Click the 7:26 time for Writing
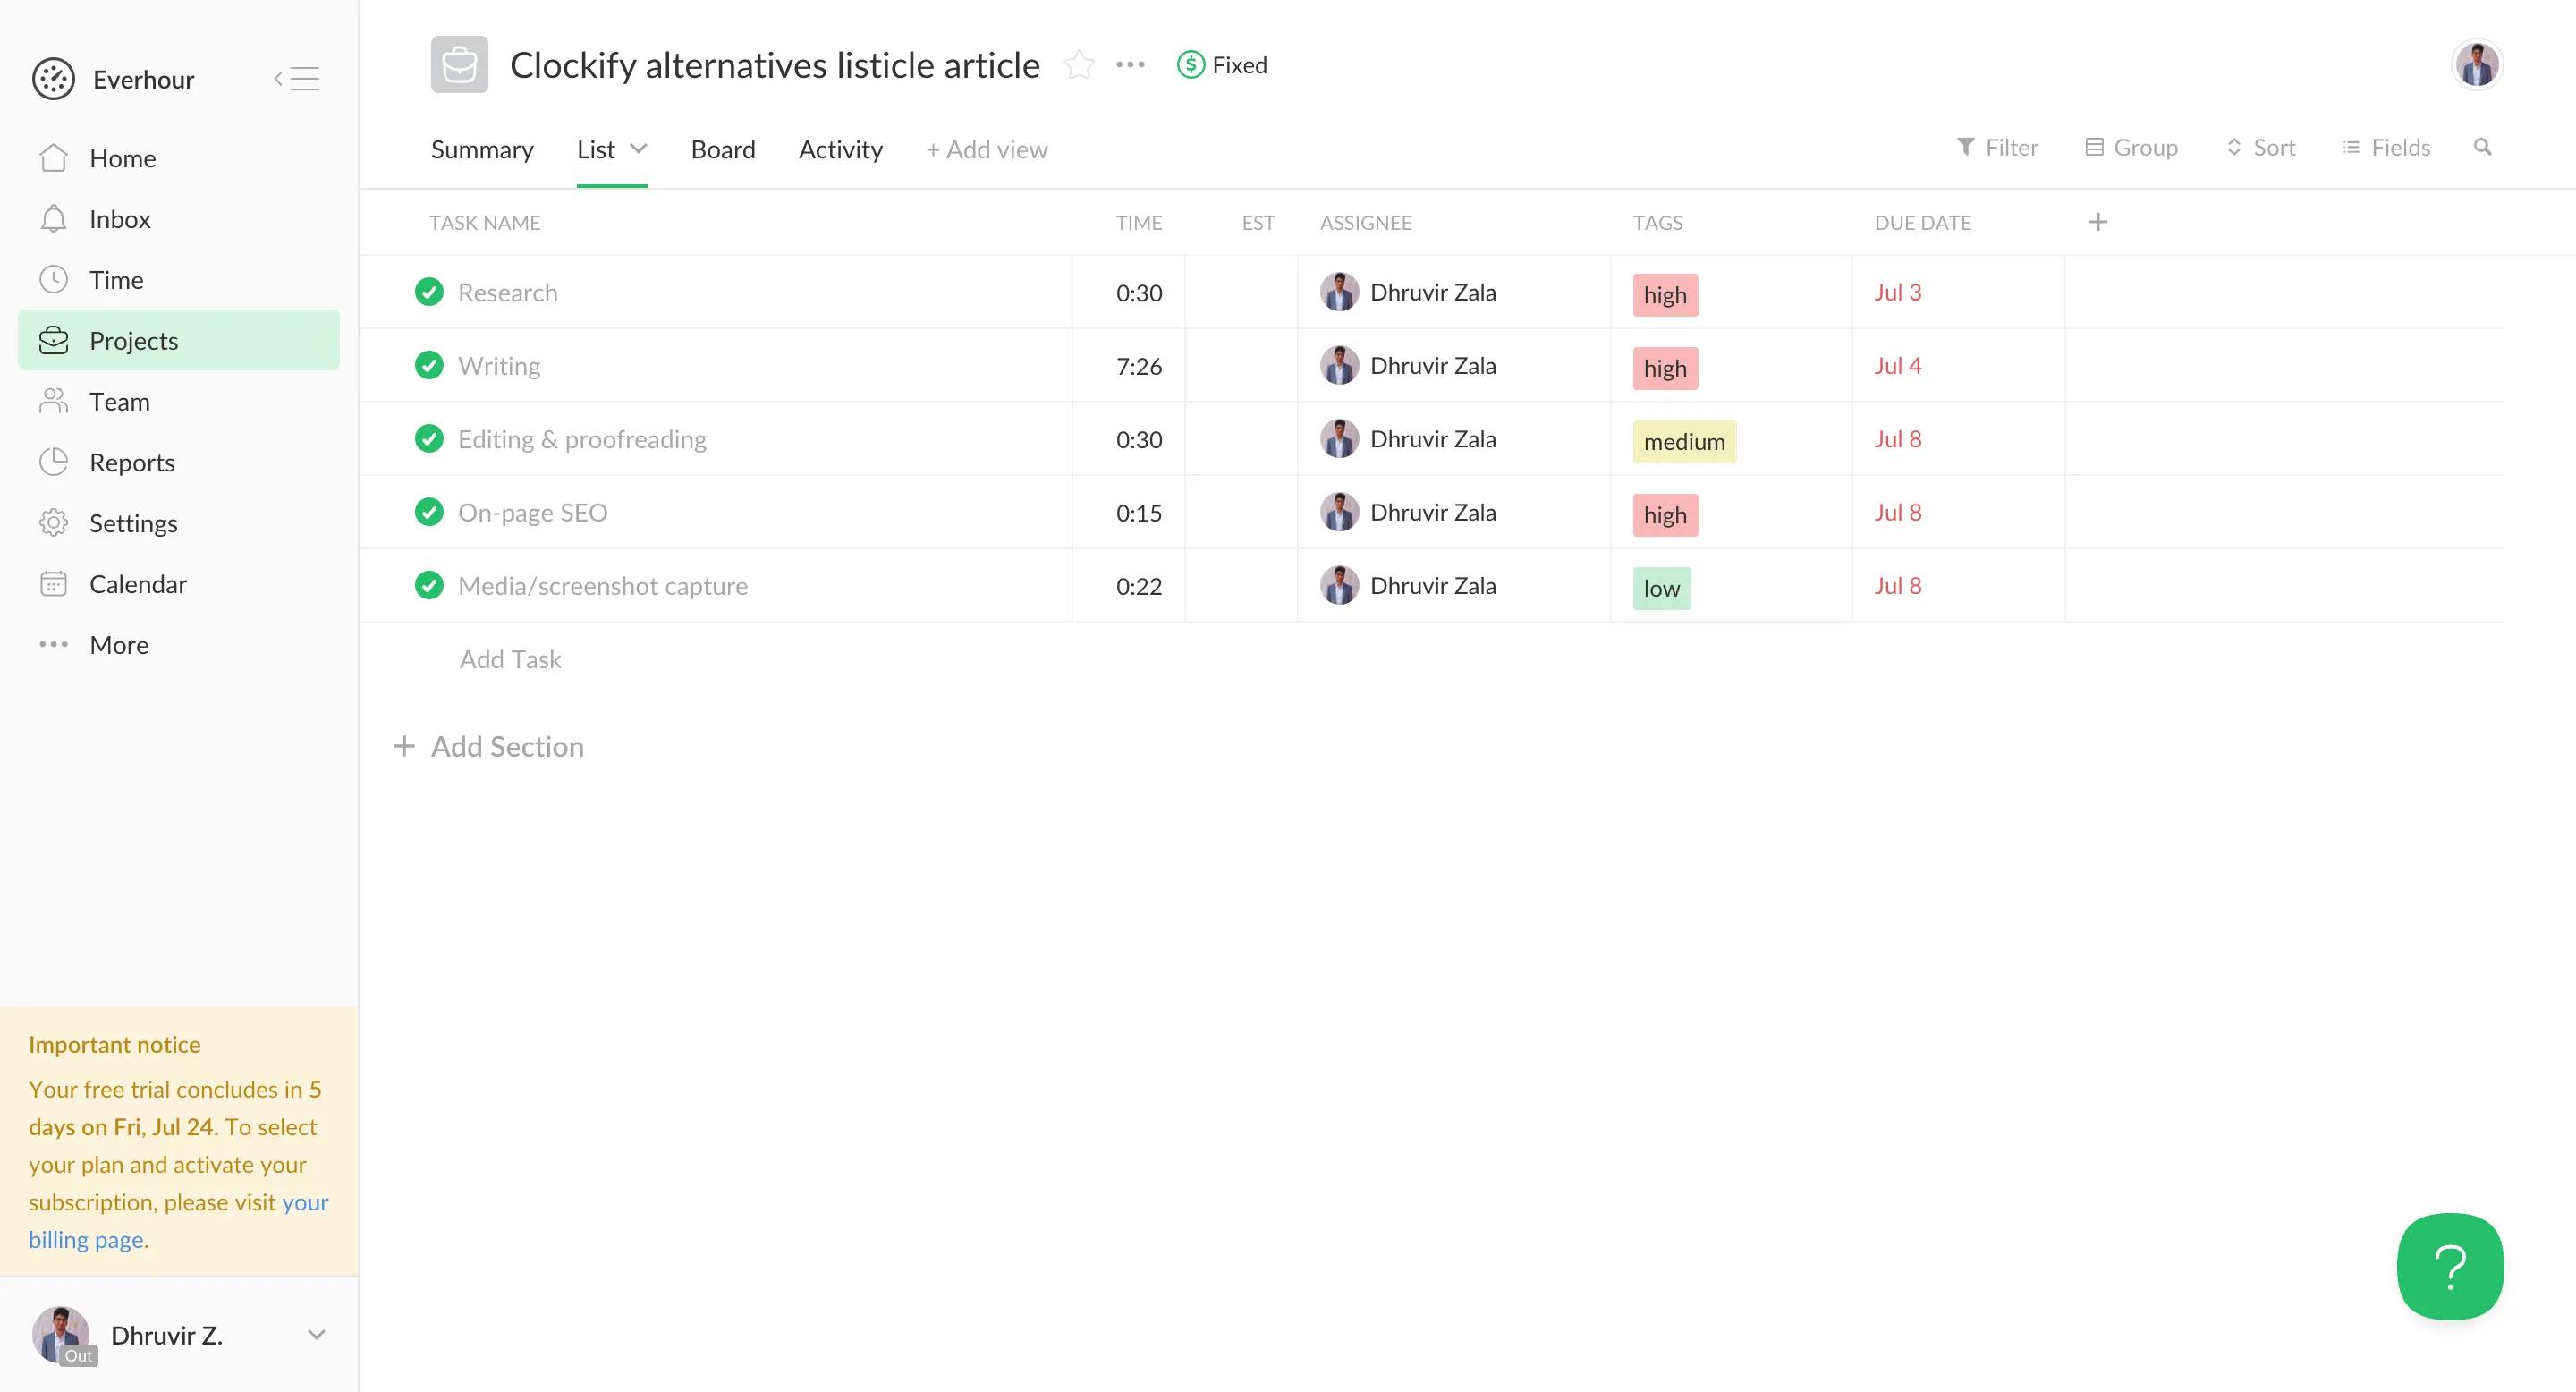Image resolution: width=2576 pixels, height=1392 pixels. (x=1139, y=366)
